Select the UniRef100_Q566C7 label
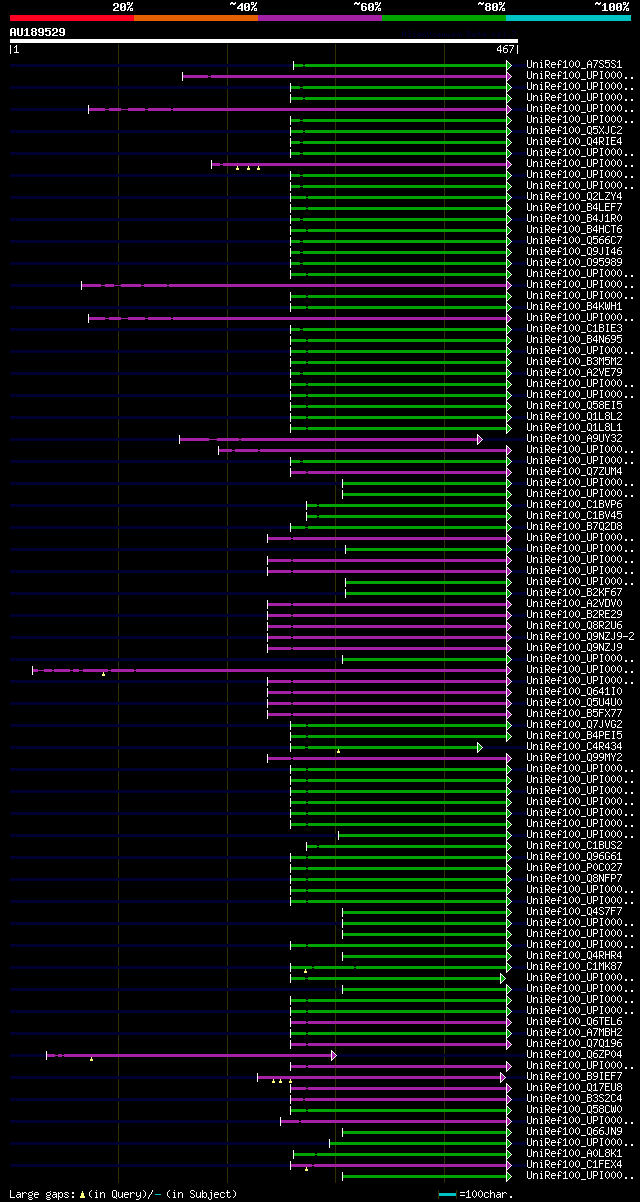 point(574,240)
